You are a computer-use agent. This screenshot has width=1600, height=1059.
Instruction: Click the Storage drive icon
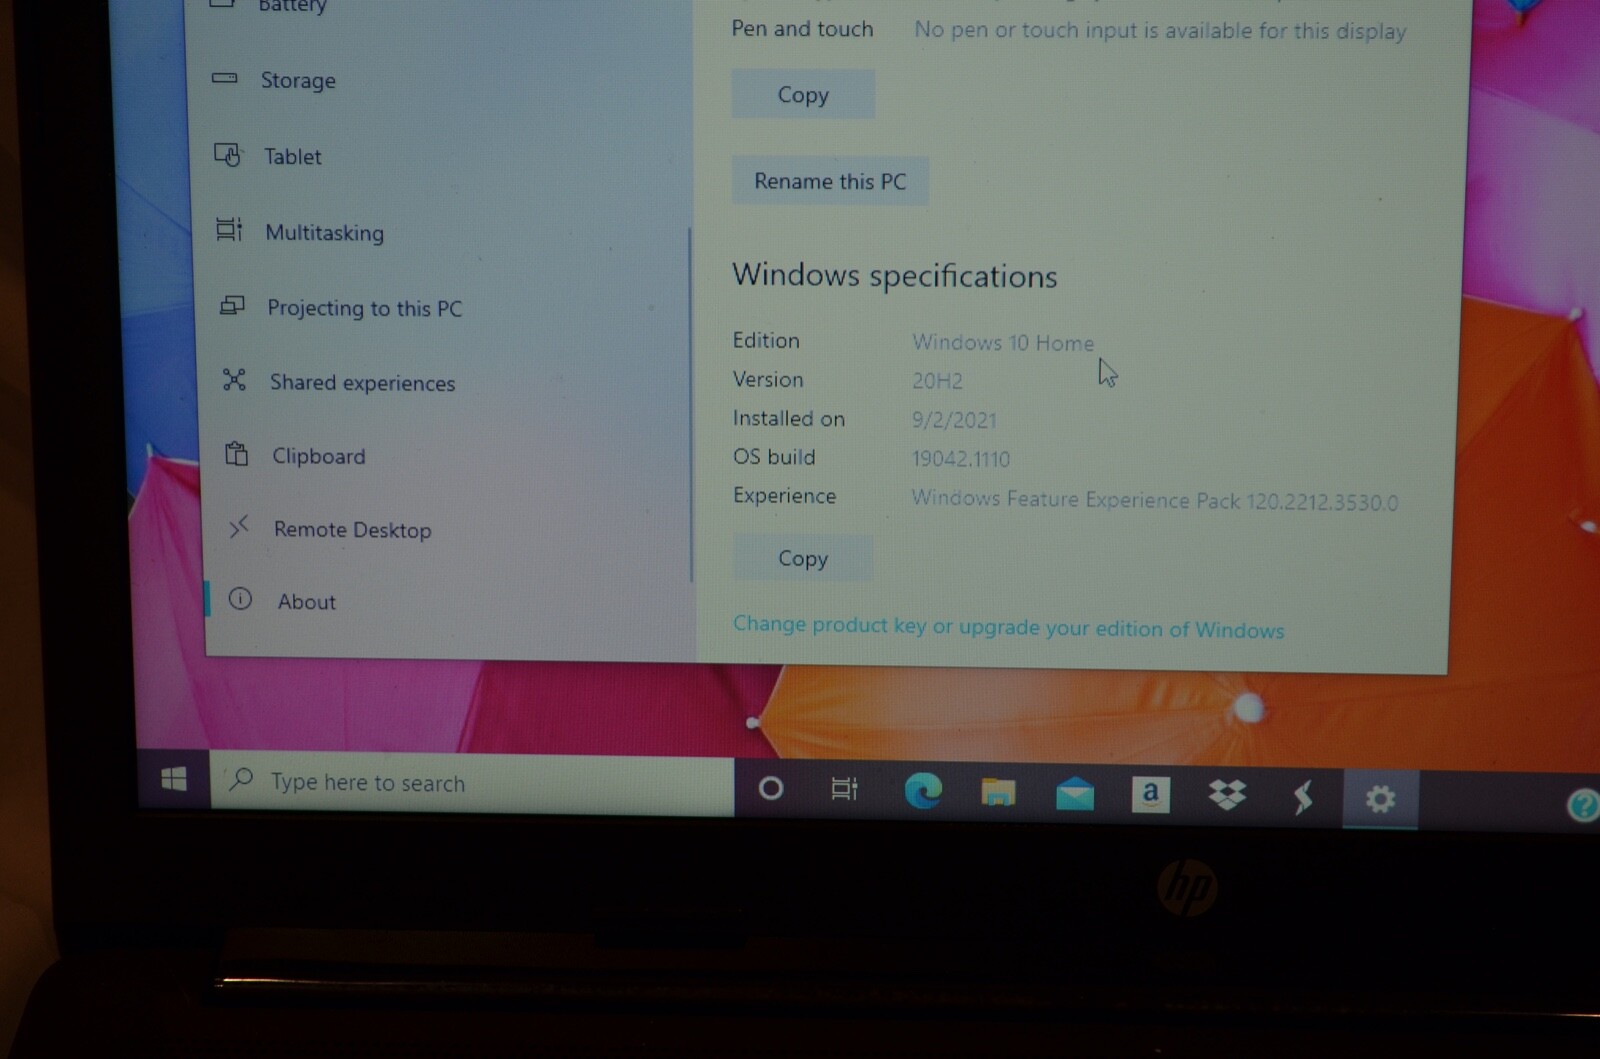(x=225, y=77)
